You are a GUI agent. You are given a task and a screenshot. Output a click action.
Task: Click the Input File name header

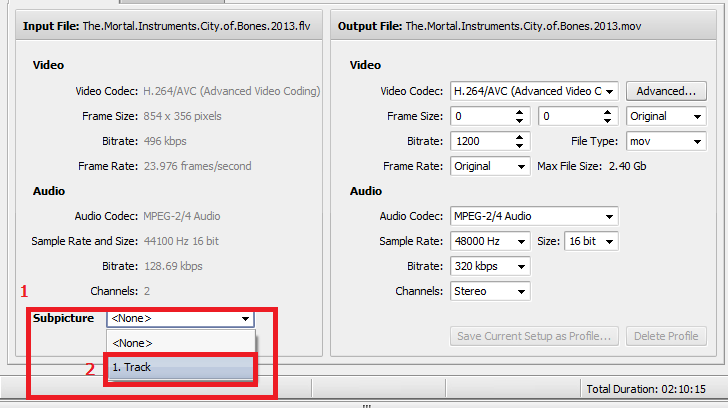pos(167,26)
